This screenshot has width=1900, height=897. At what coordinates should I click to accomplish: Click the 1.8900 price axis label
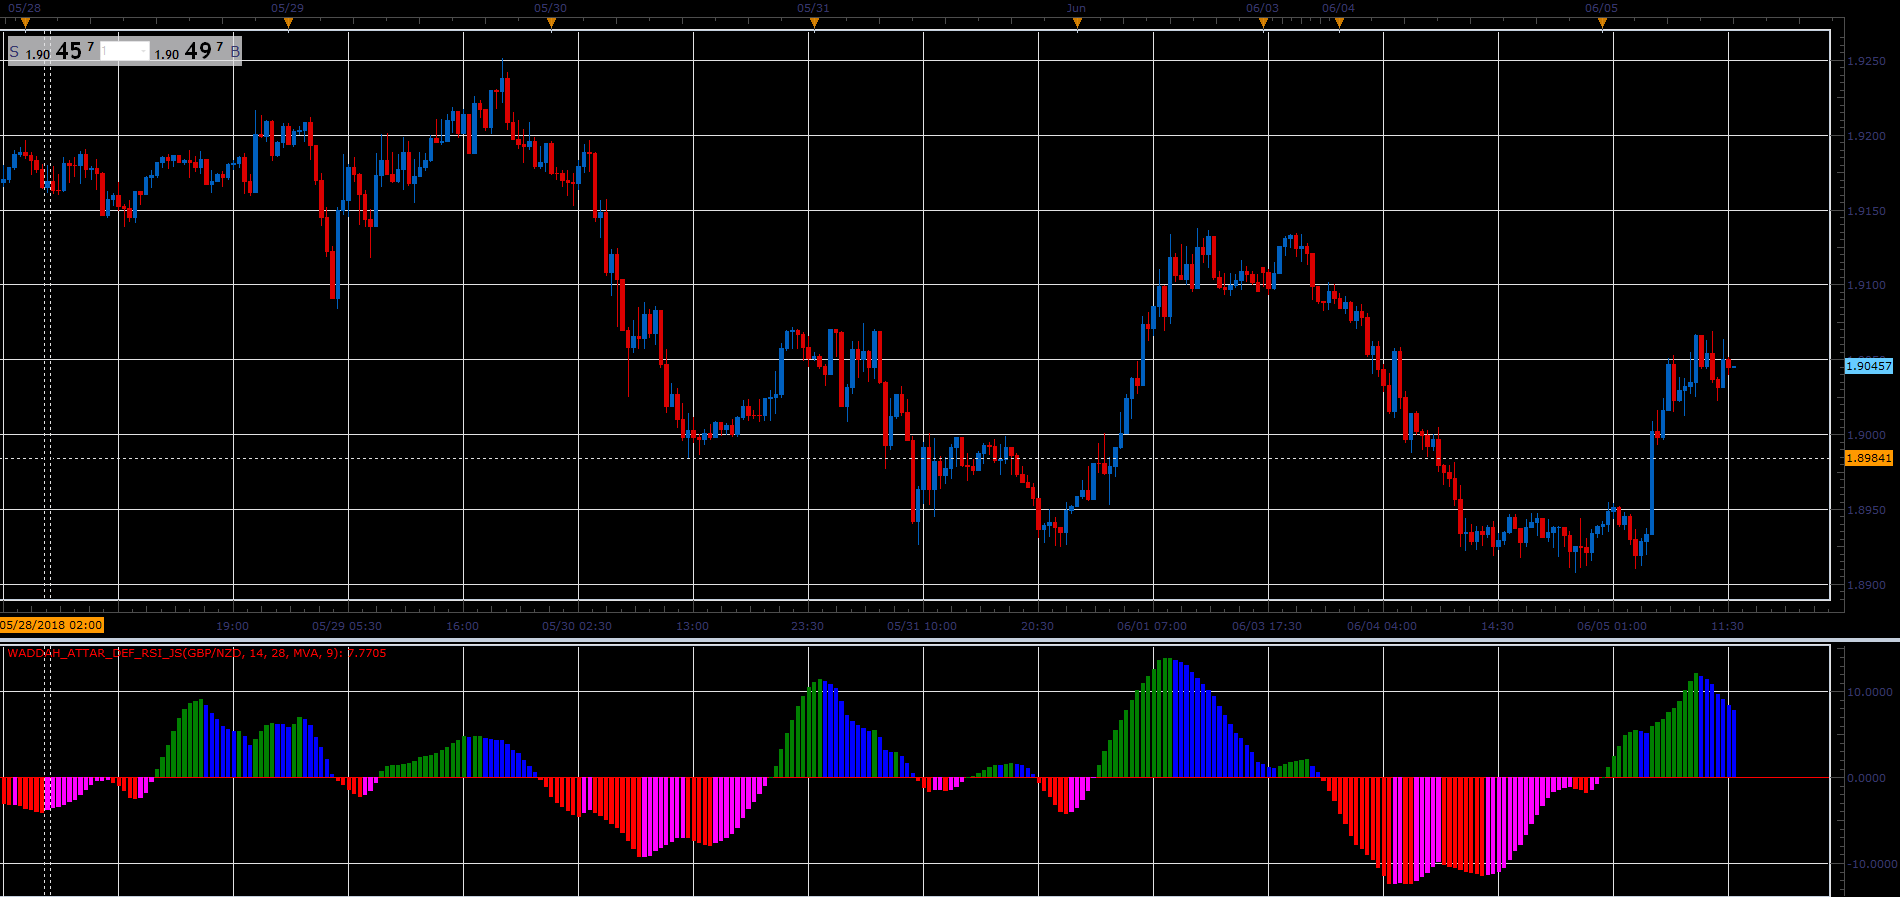[x=1866, y=585]
